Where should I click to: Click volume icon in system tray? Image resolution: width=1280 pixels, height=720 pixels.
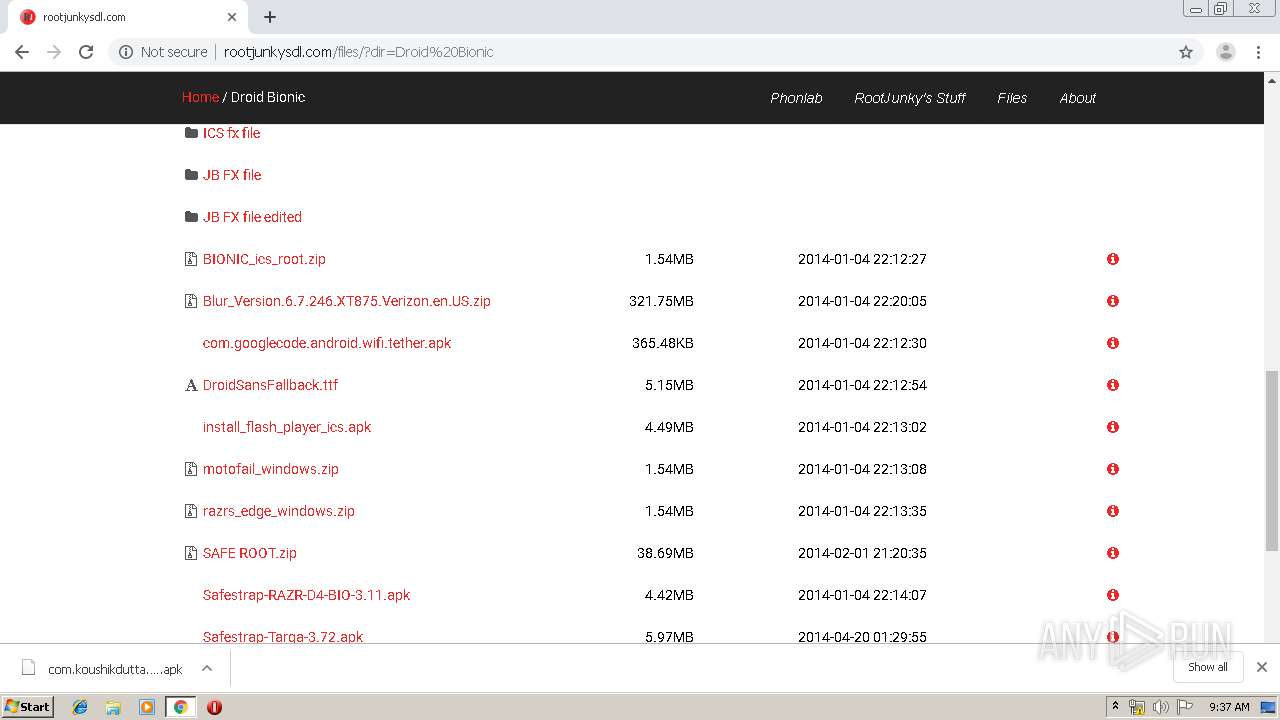(1160, 707)
